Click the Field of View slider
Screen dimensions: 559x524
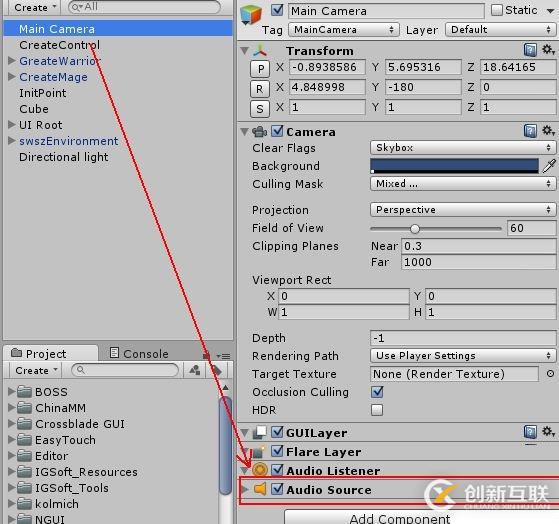pos(436,228)
